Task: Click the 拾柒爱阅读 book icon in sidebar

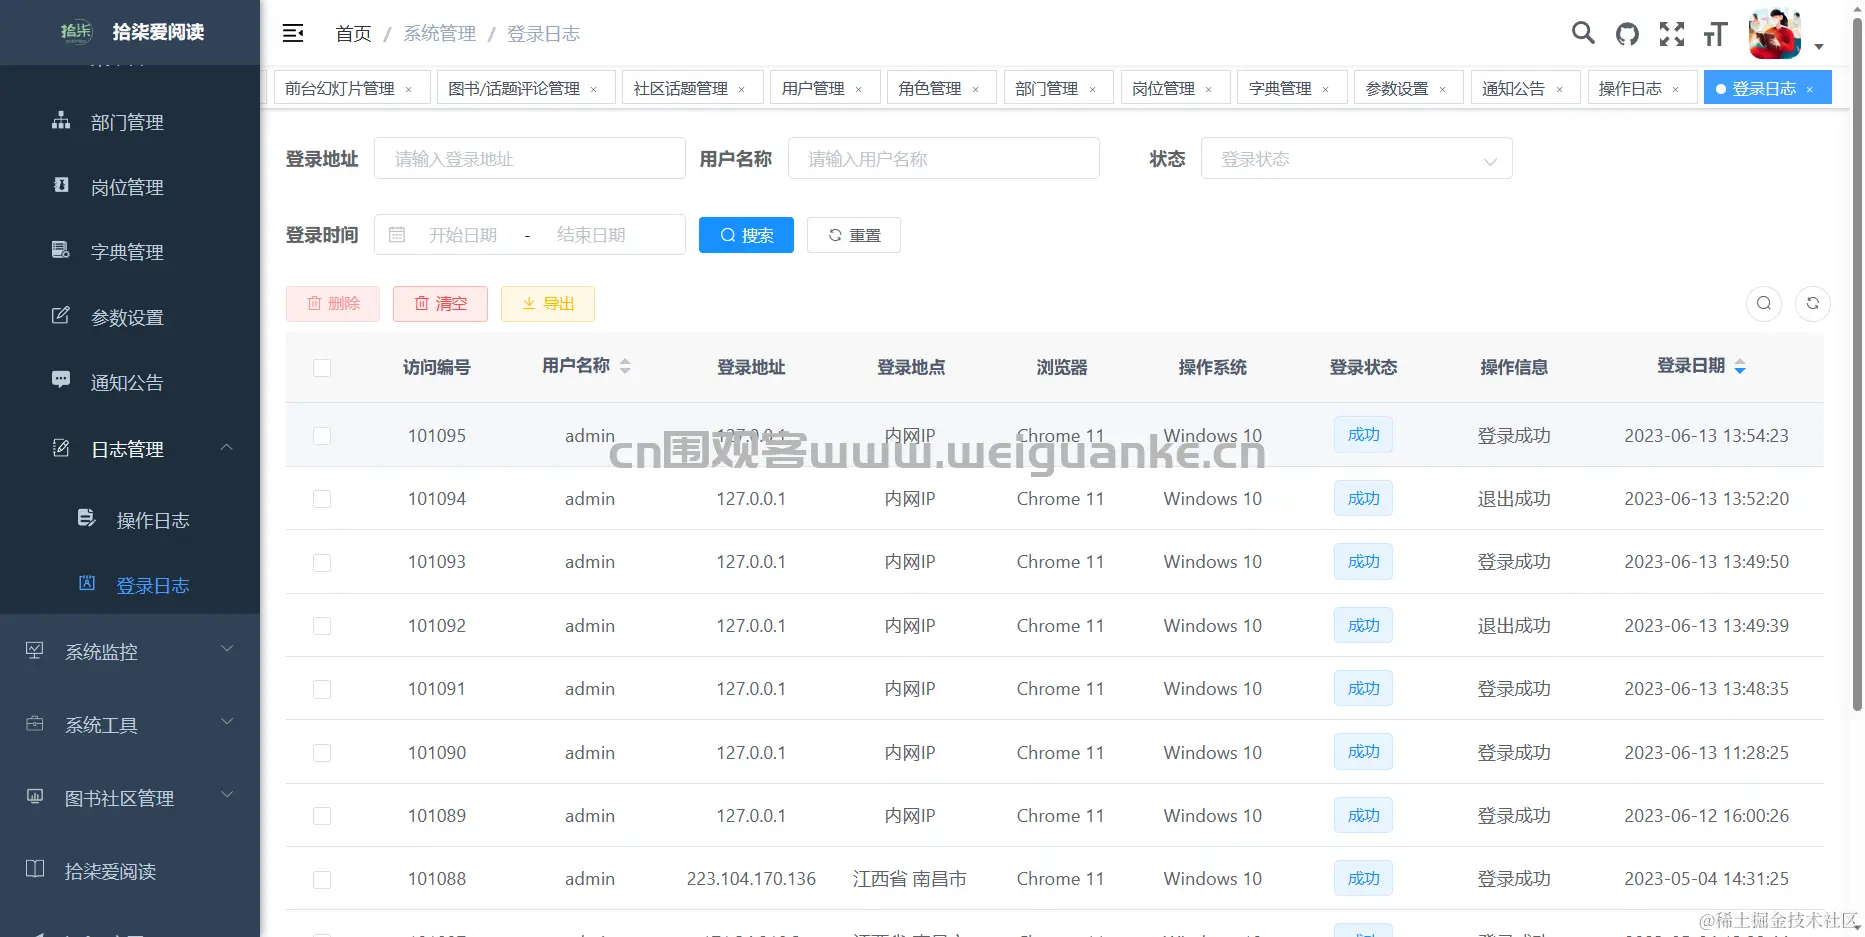Action: point(35,869)
